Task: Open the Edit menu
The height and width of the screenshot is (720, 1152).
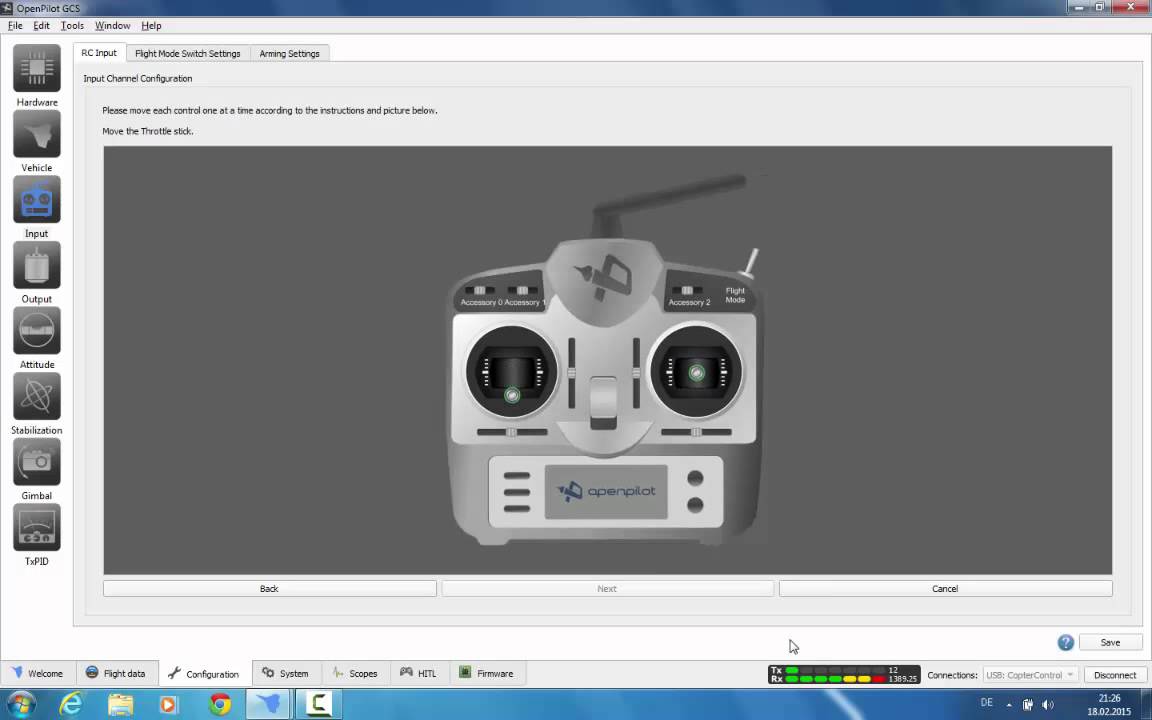Action: (x=41, y=26)
